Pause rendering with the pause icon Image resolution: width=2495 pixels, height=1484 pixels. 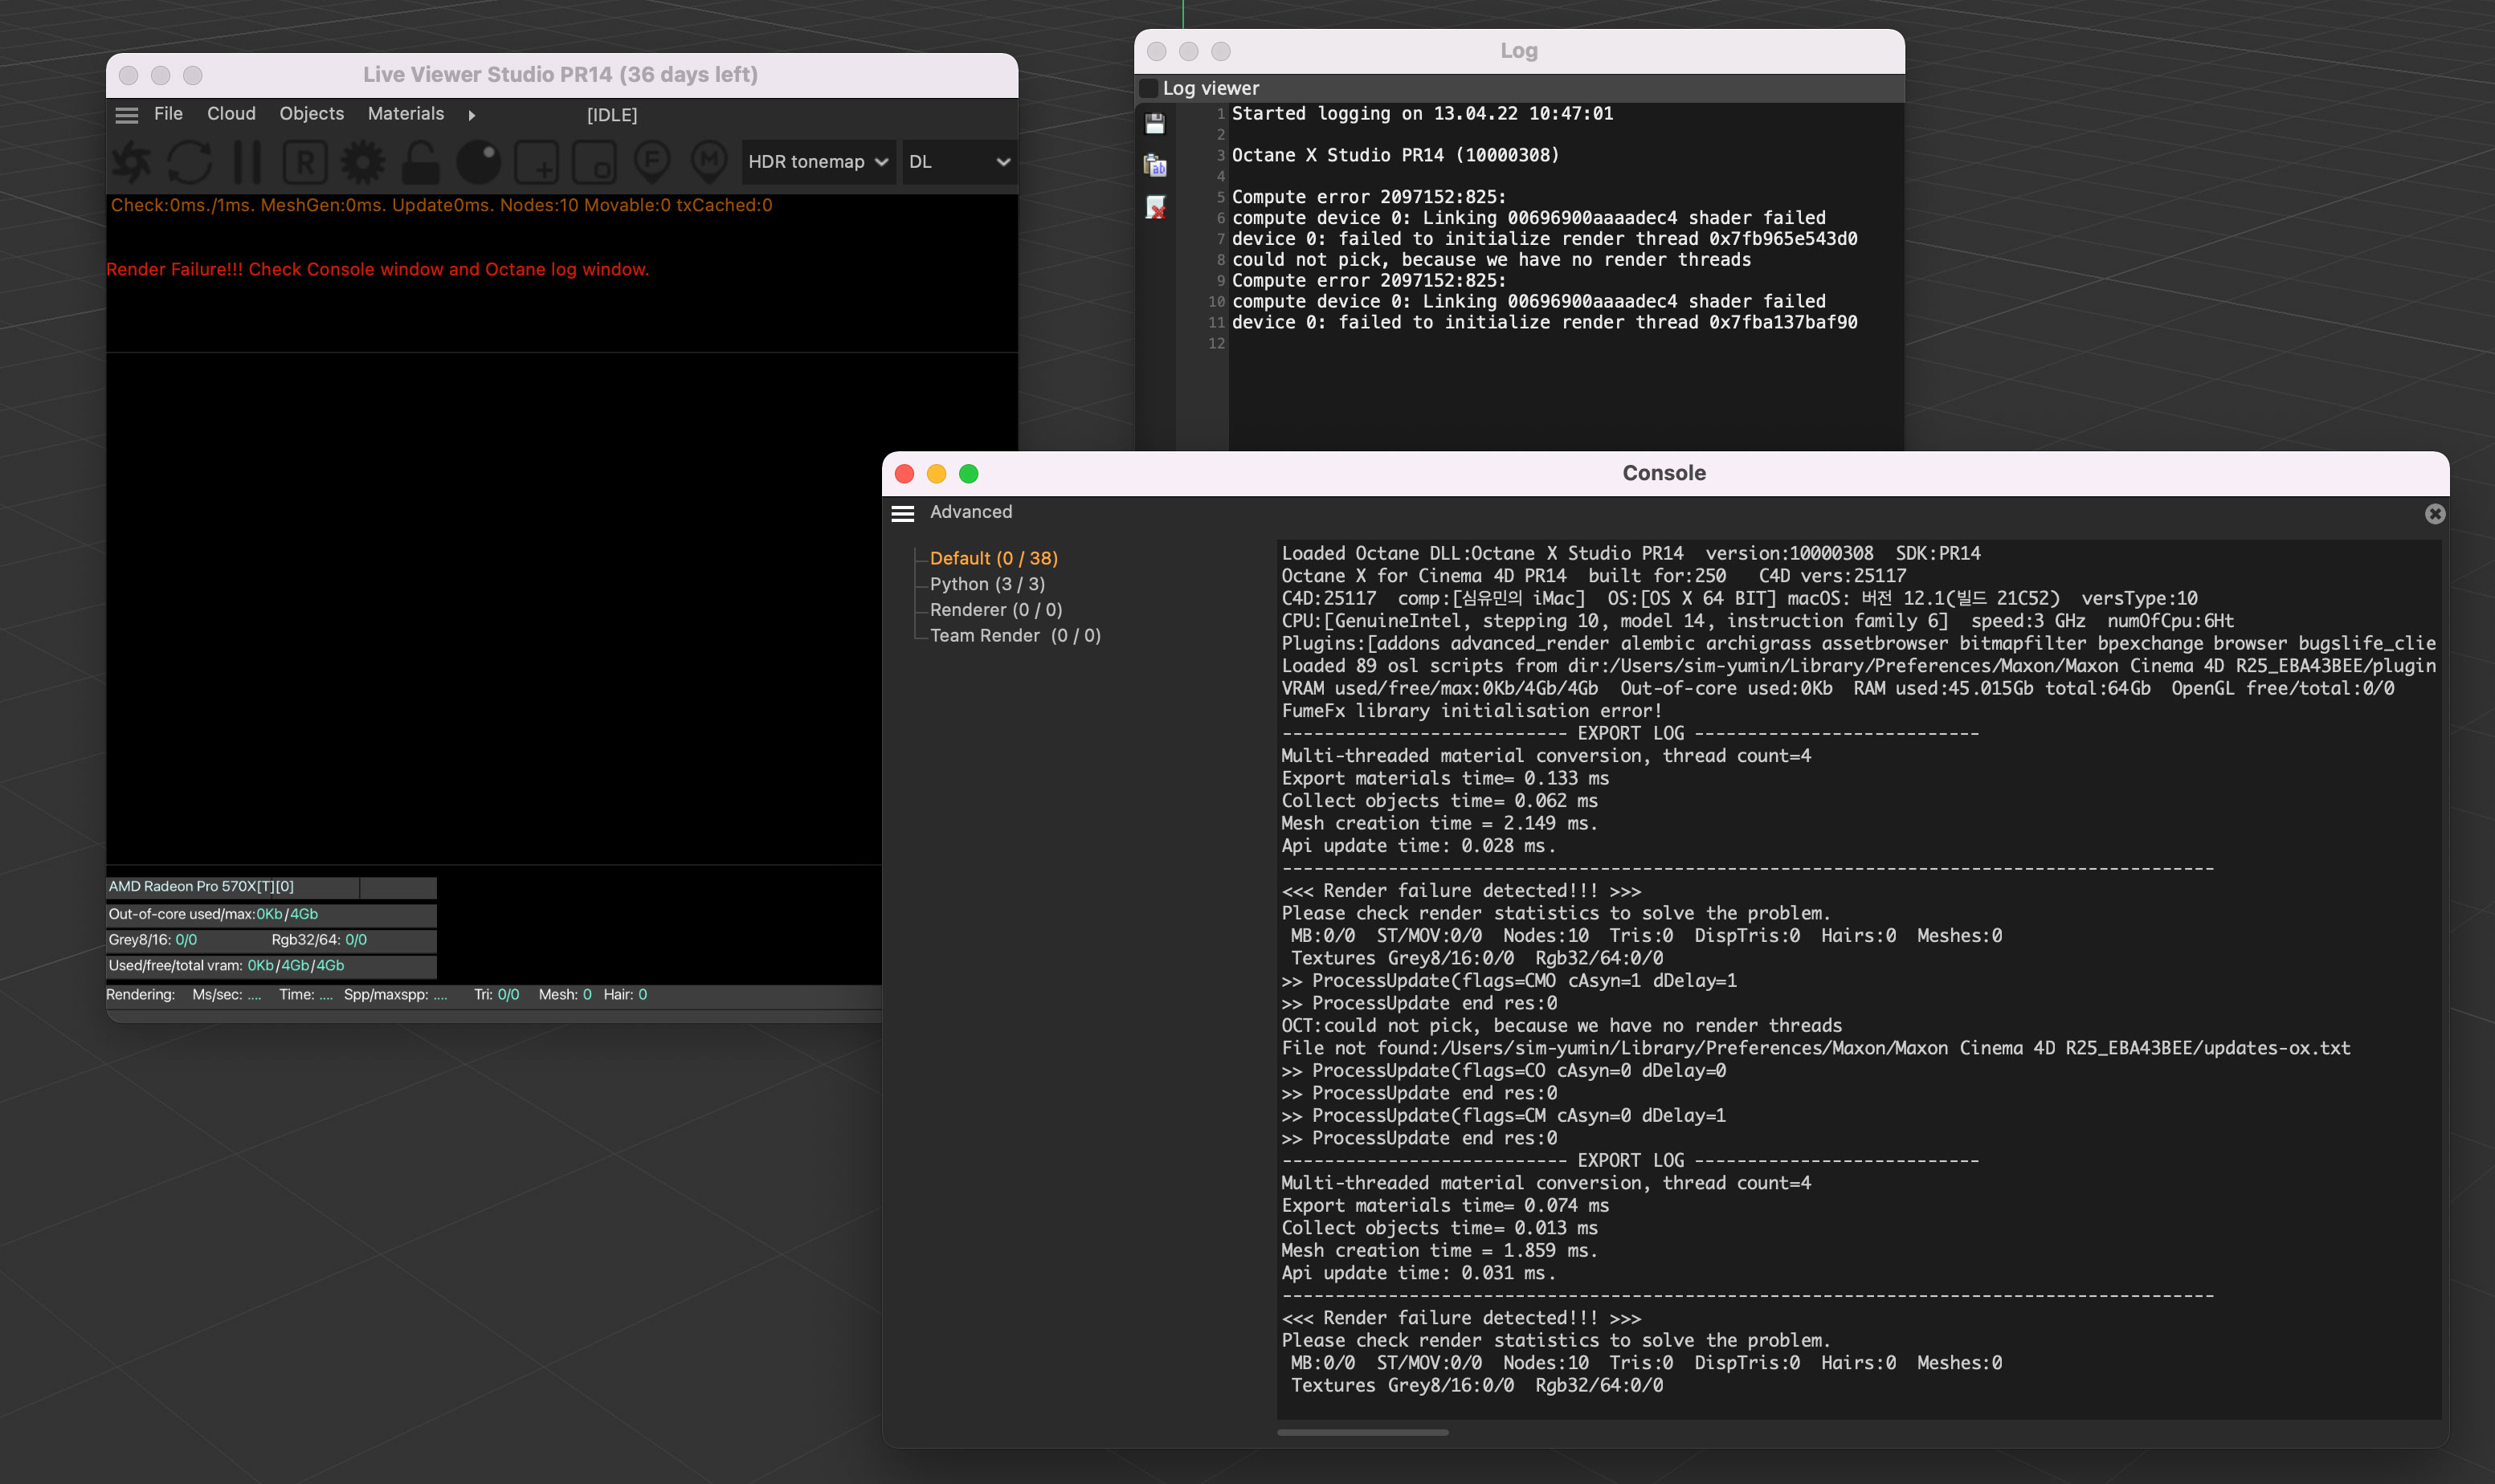(247, 162)
